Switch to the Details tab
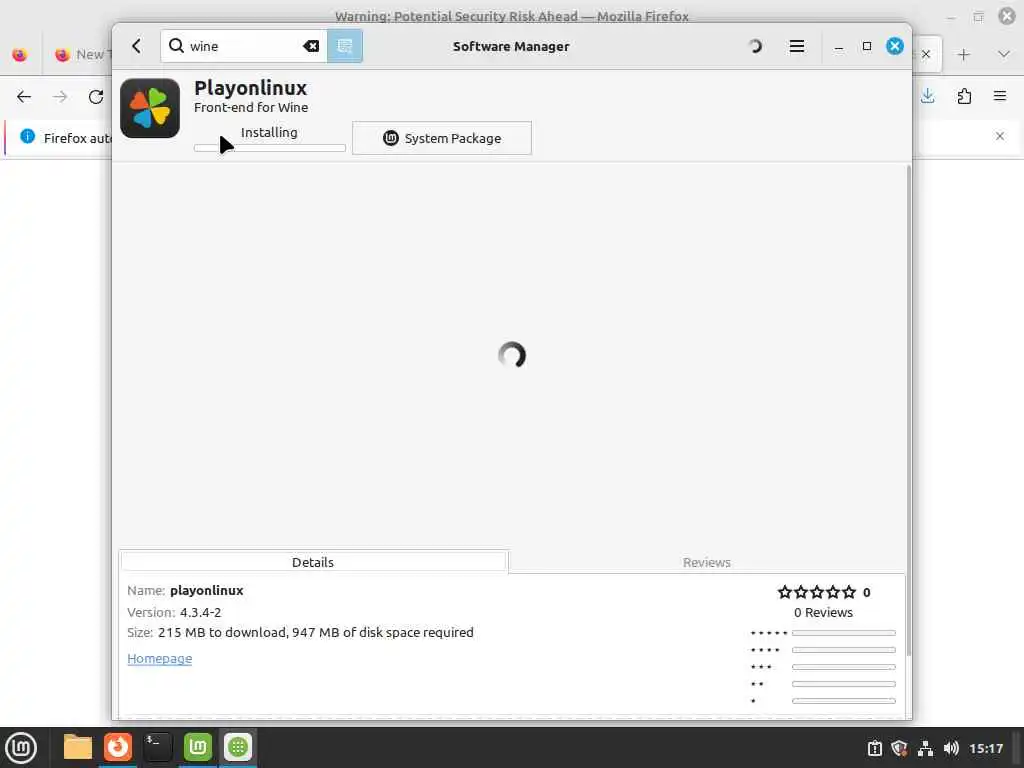The width and height of the screenshot is (1024, 768). [313, 562]
